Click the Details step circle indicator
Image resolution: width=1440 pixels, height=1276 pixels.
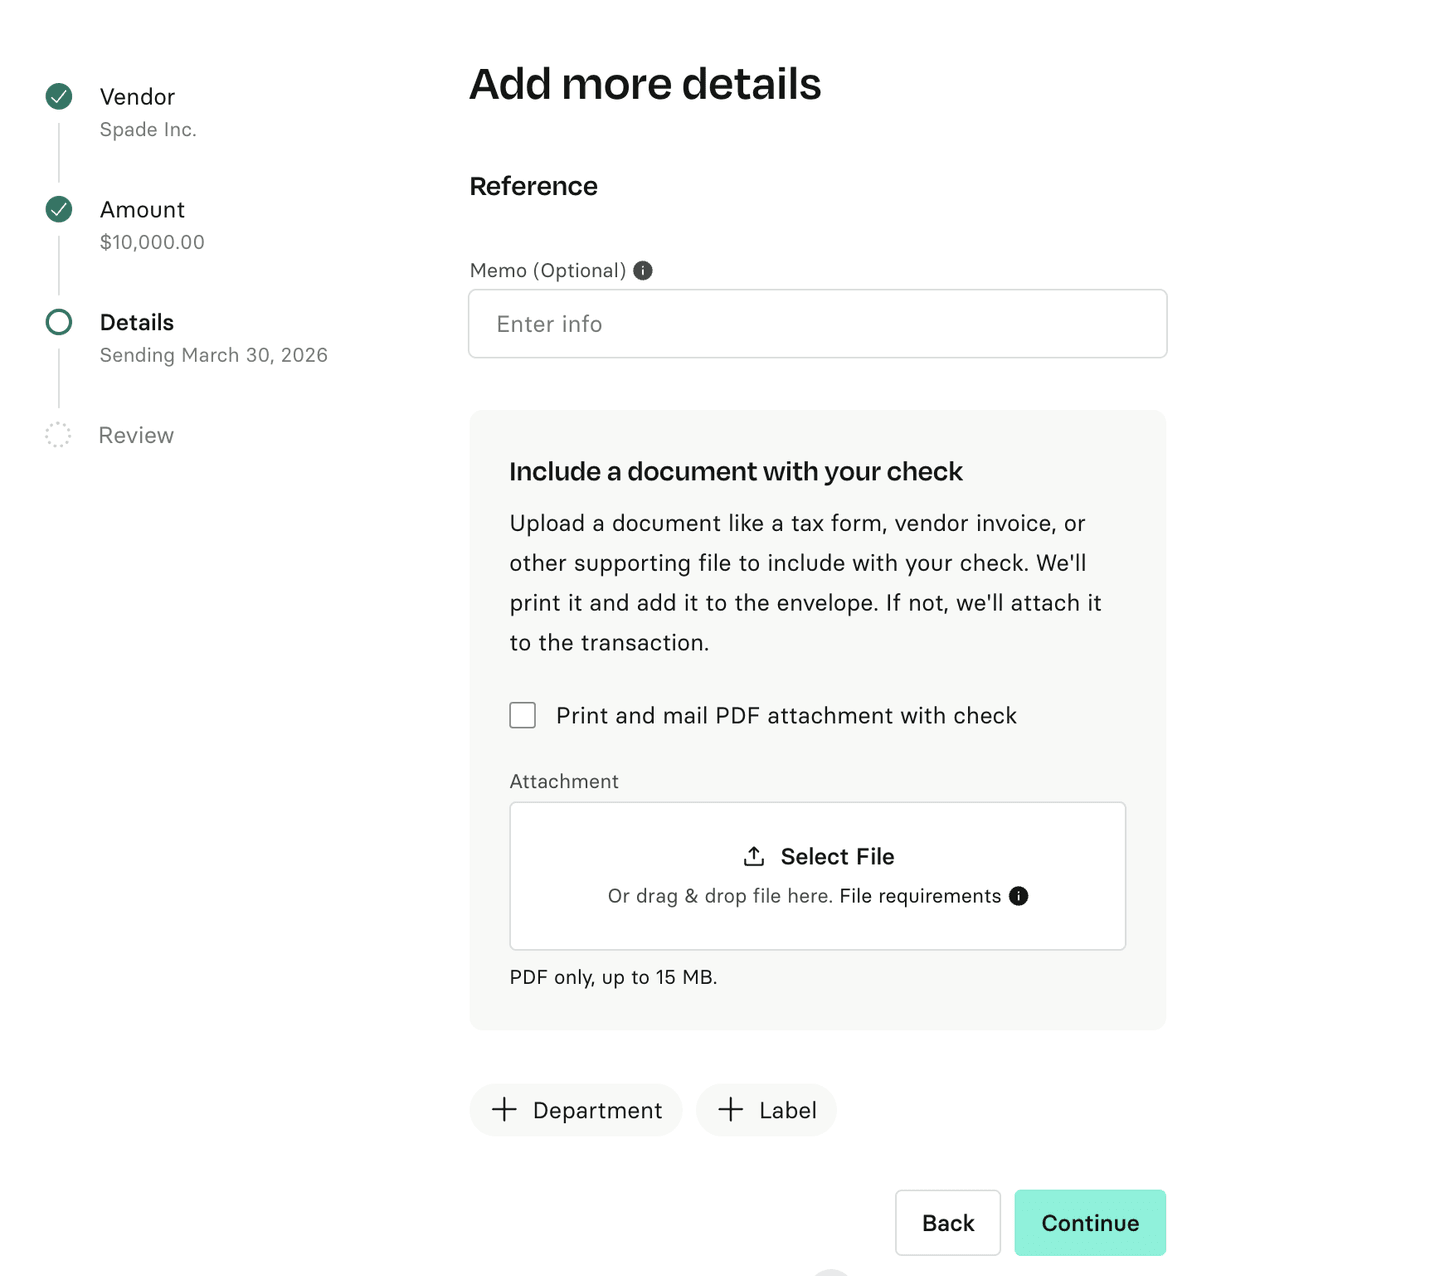coord(59,322)
